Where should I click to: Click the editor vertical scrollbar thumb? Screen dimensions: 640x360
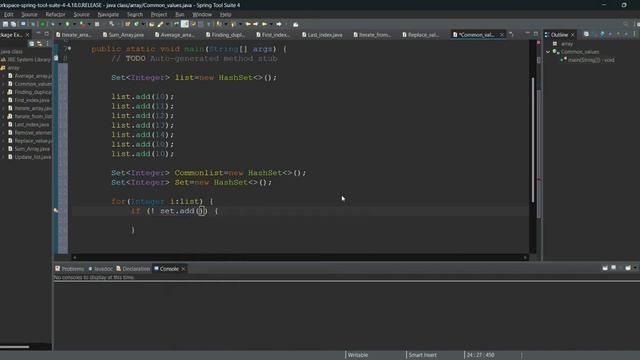pyautogui.click(x=533, y=139)
